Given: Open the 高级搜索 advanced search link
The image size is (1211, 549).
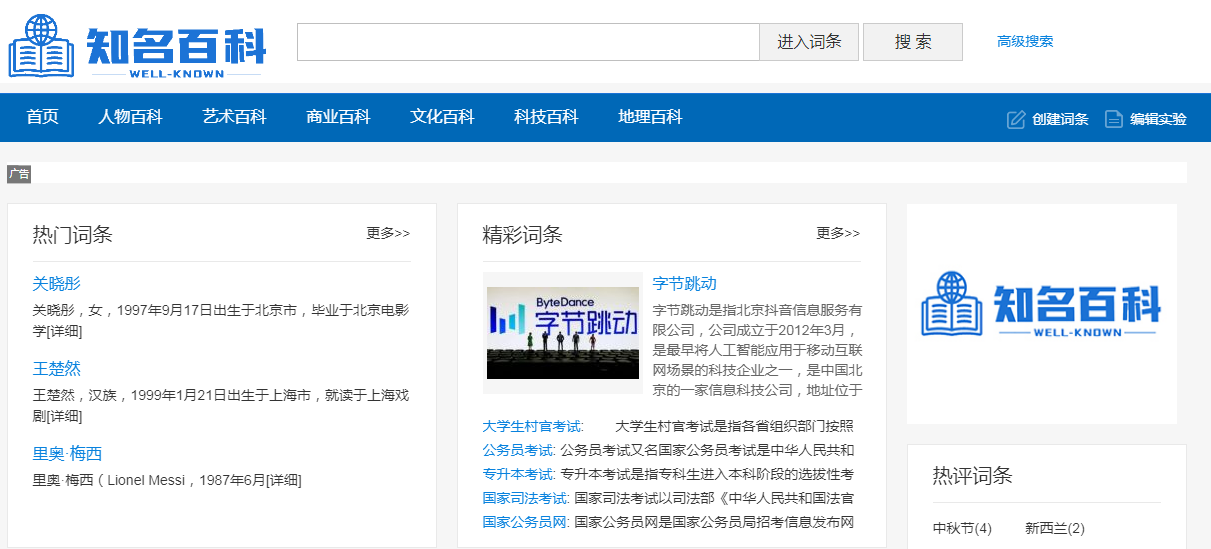Looking at the screenshot, I should coord(1025,42).
